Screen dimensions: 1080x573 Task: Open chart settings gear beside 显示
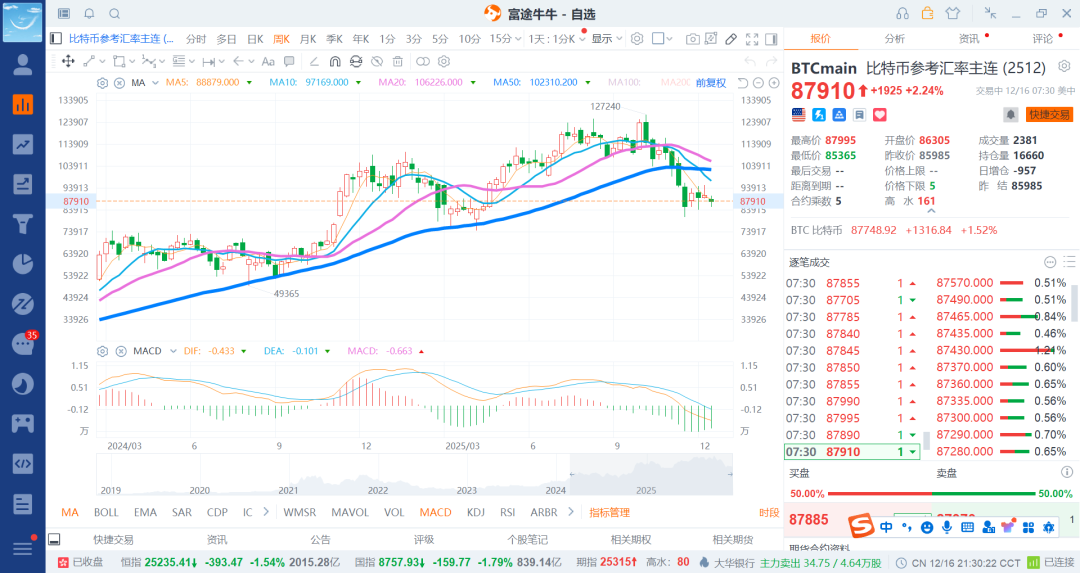click(637, 39)
